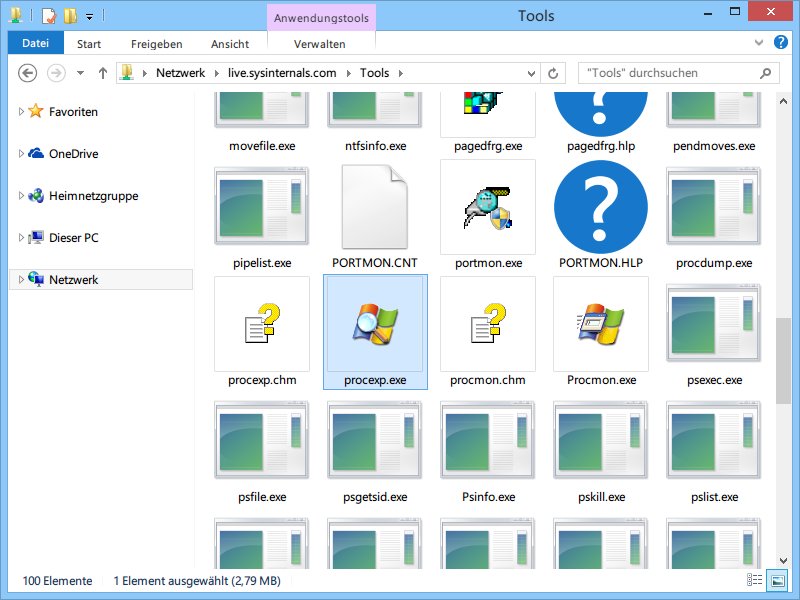Click Tools in the address breadcrumb
Viewport: 800px width, 600px height.
tap(374, 73)
